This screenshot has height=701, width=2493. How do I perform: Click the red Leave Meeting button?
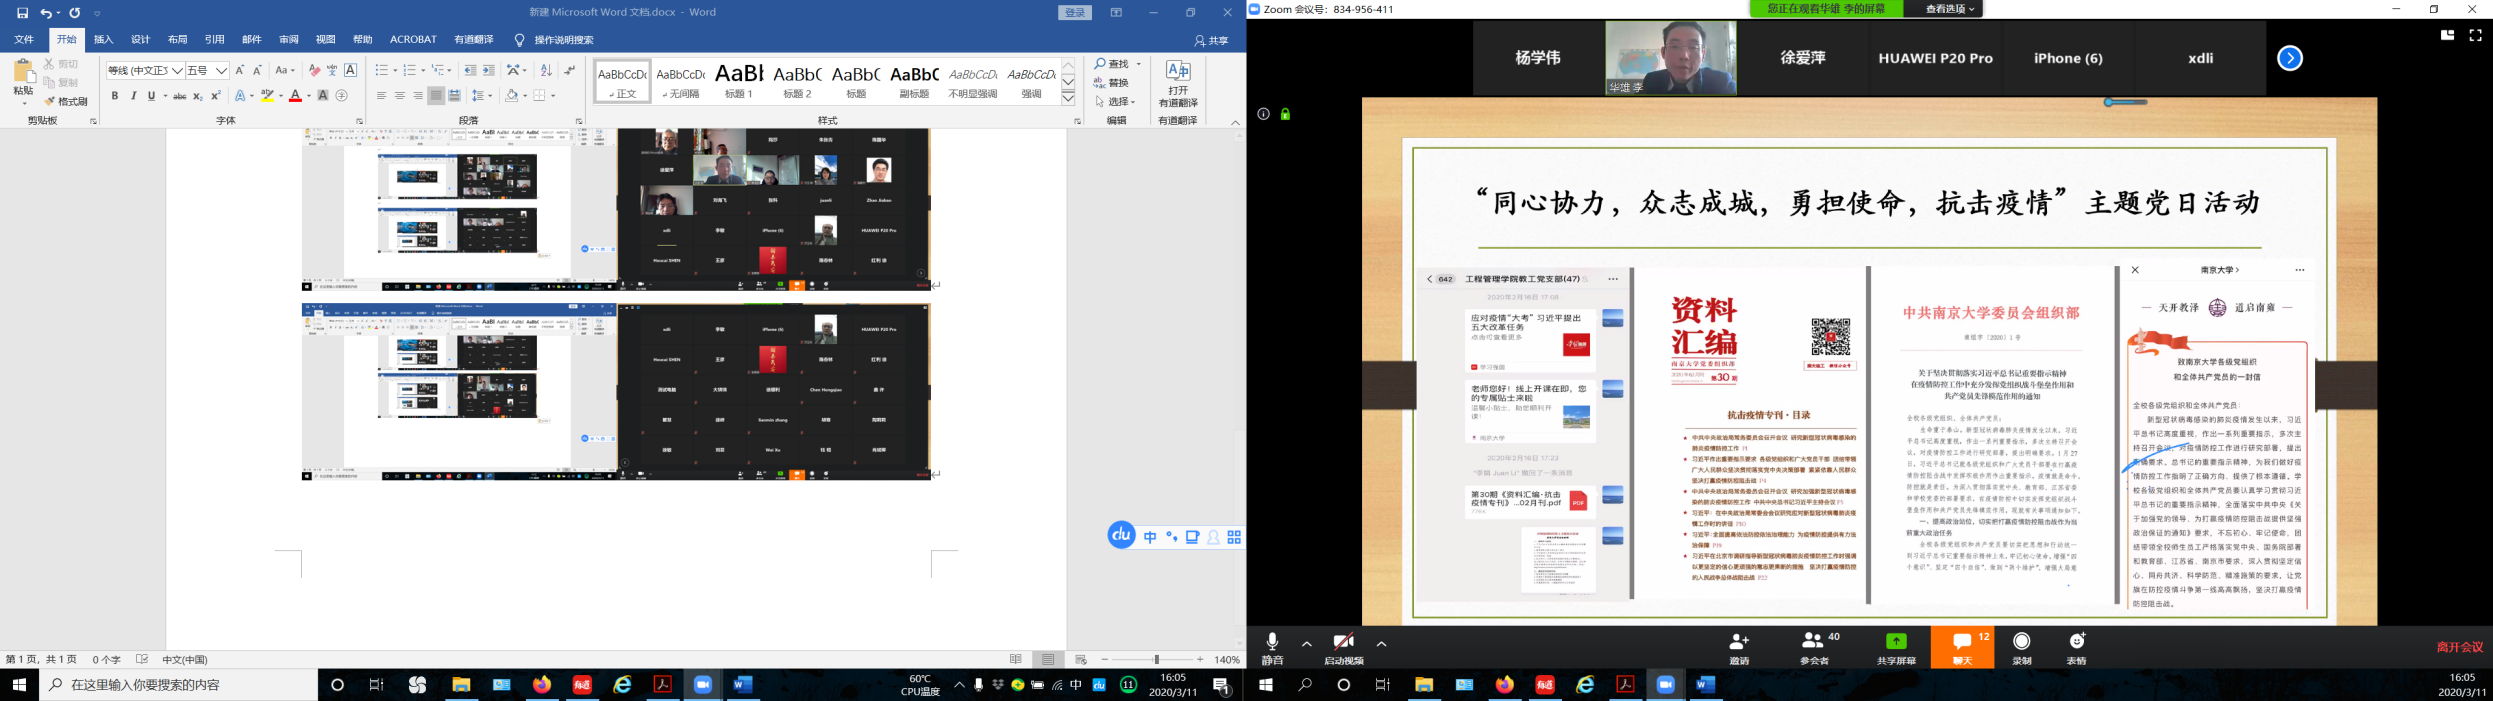point(2459,647)
